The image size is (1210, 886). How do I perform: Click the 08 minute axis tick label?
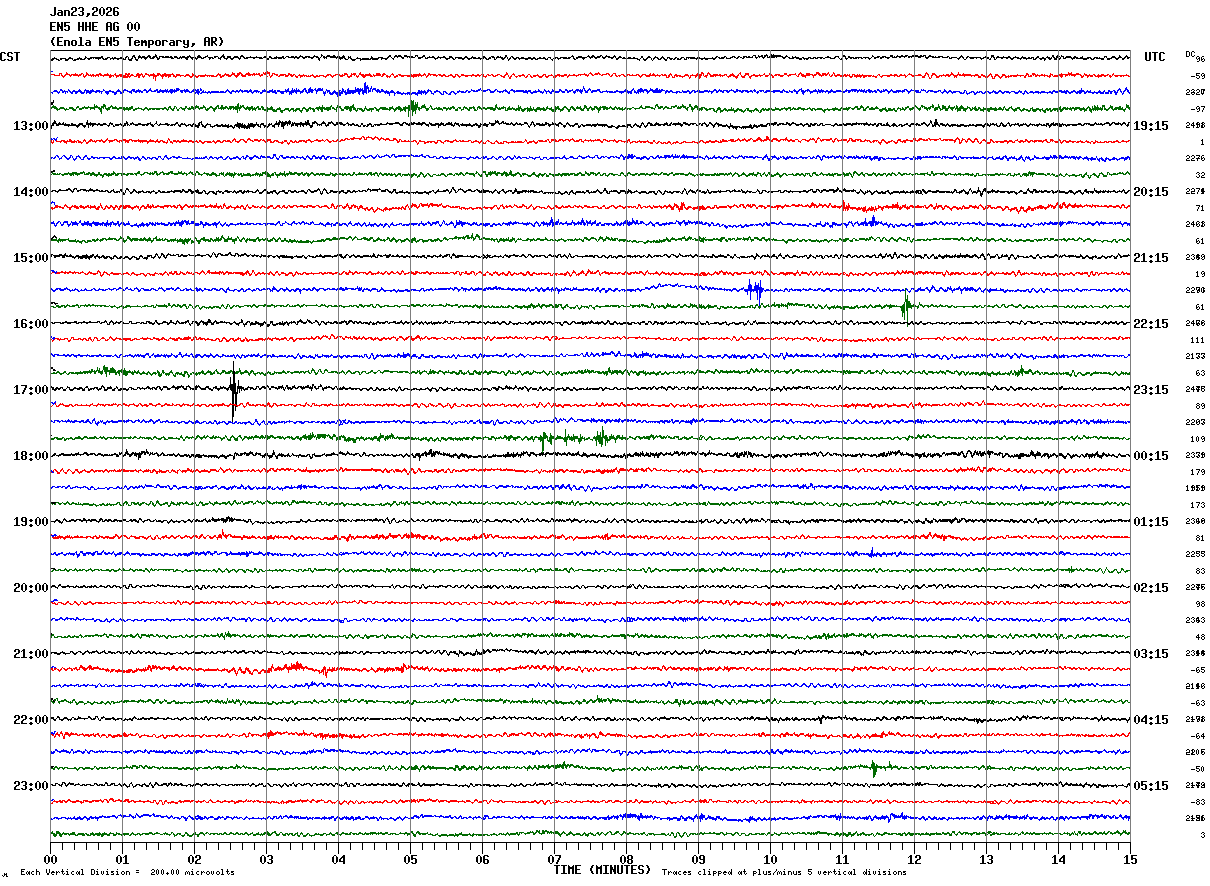tap(626, 859)
